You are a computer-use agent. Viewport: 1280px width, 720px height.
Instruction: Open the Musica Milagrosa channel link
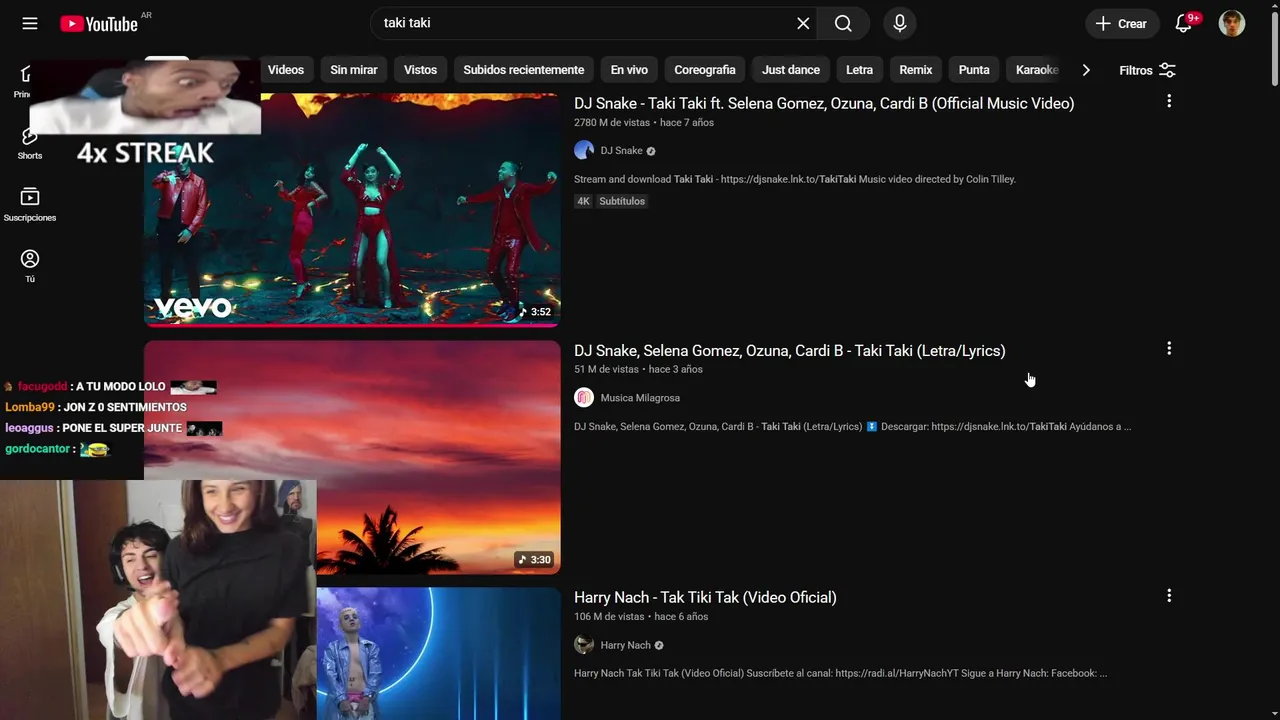click(x=640, y=398)
